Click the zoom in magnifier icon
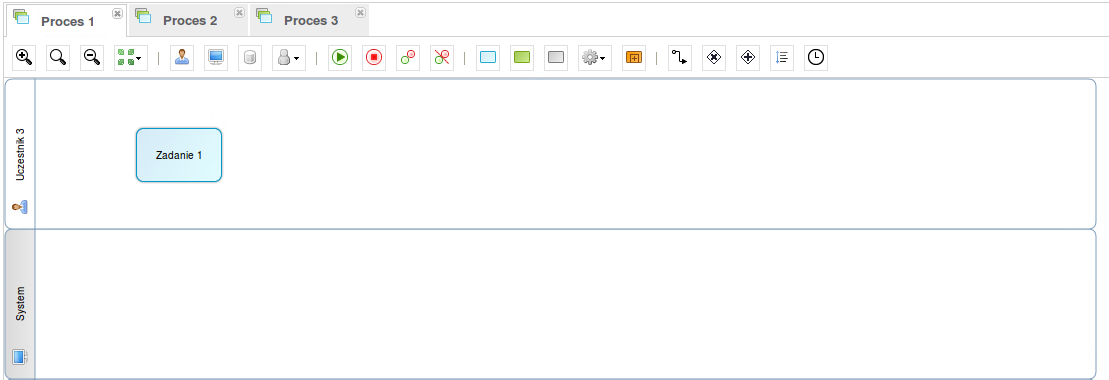The image size is (1109, 380). coord(24,58)
